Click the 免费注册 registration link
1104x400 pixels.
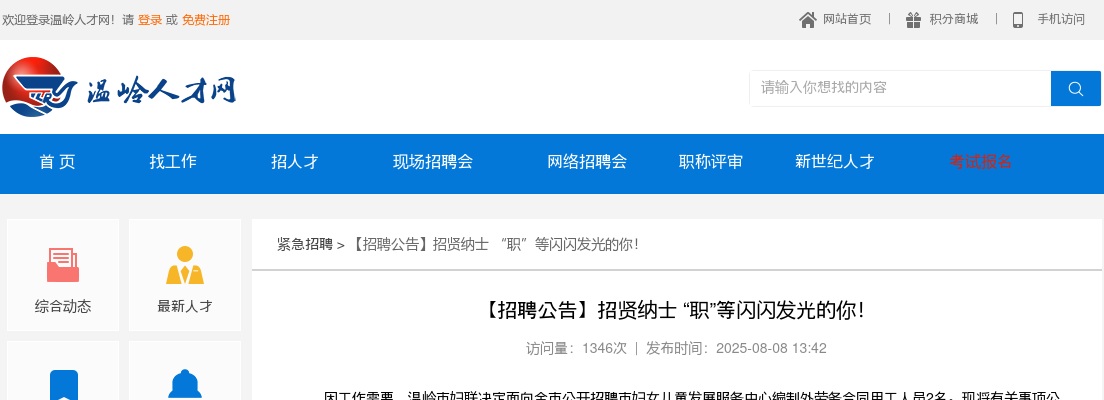(206, 20)
